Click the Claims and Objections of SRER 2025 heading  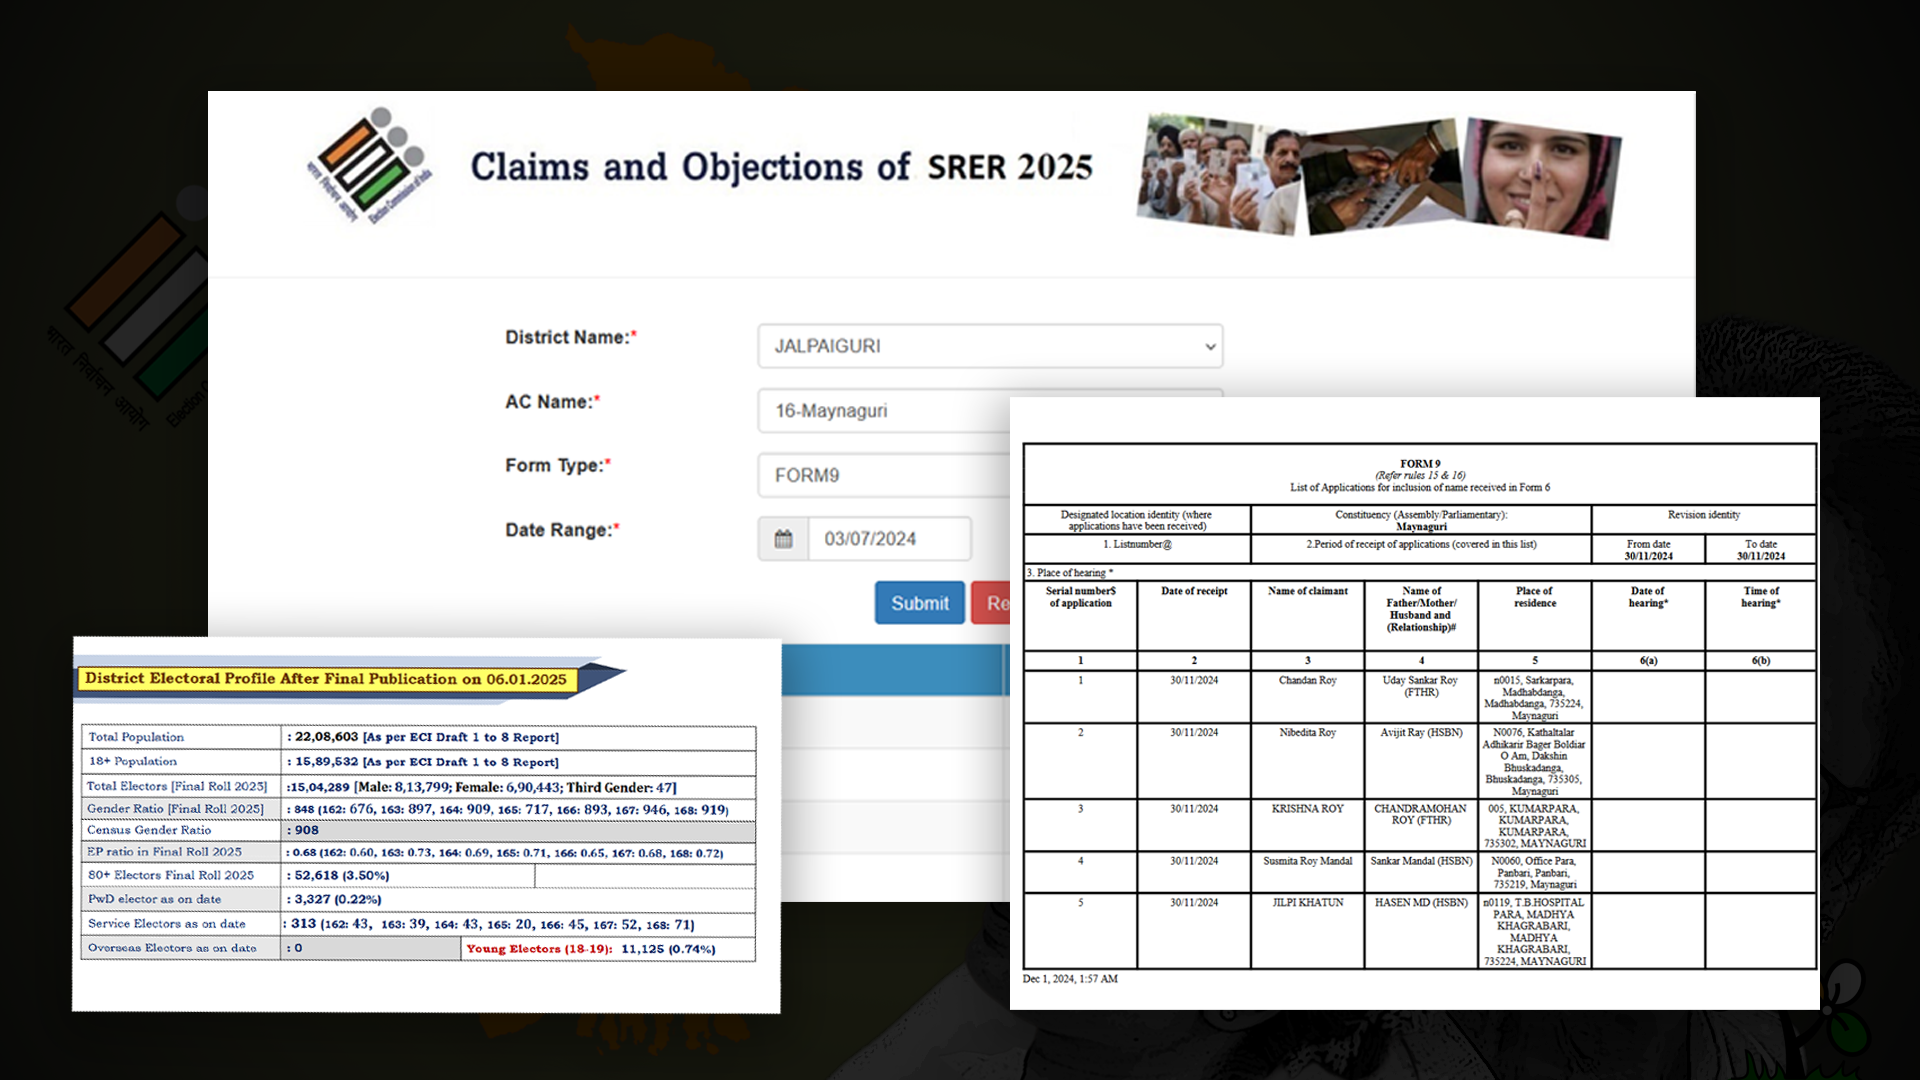(781, 167)
